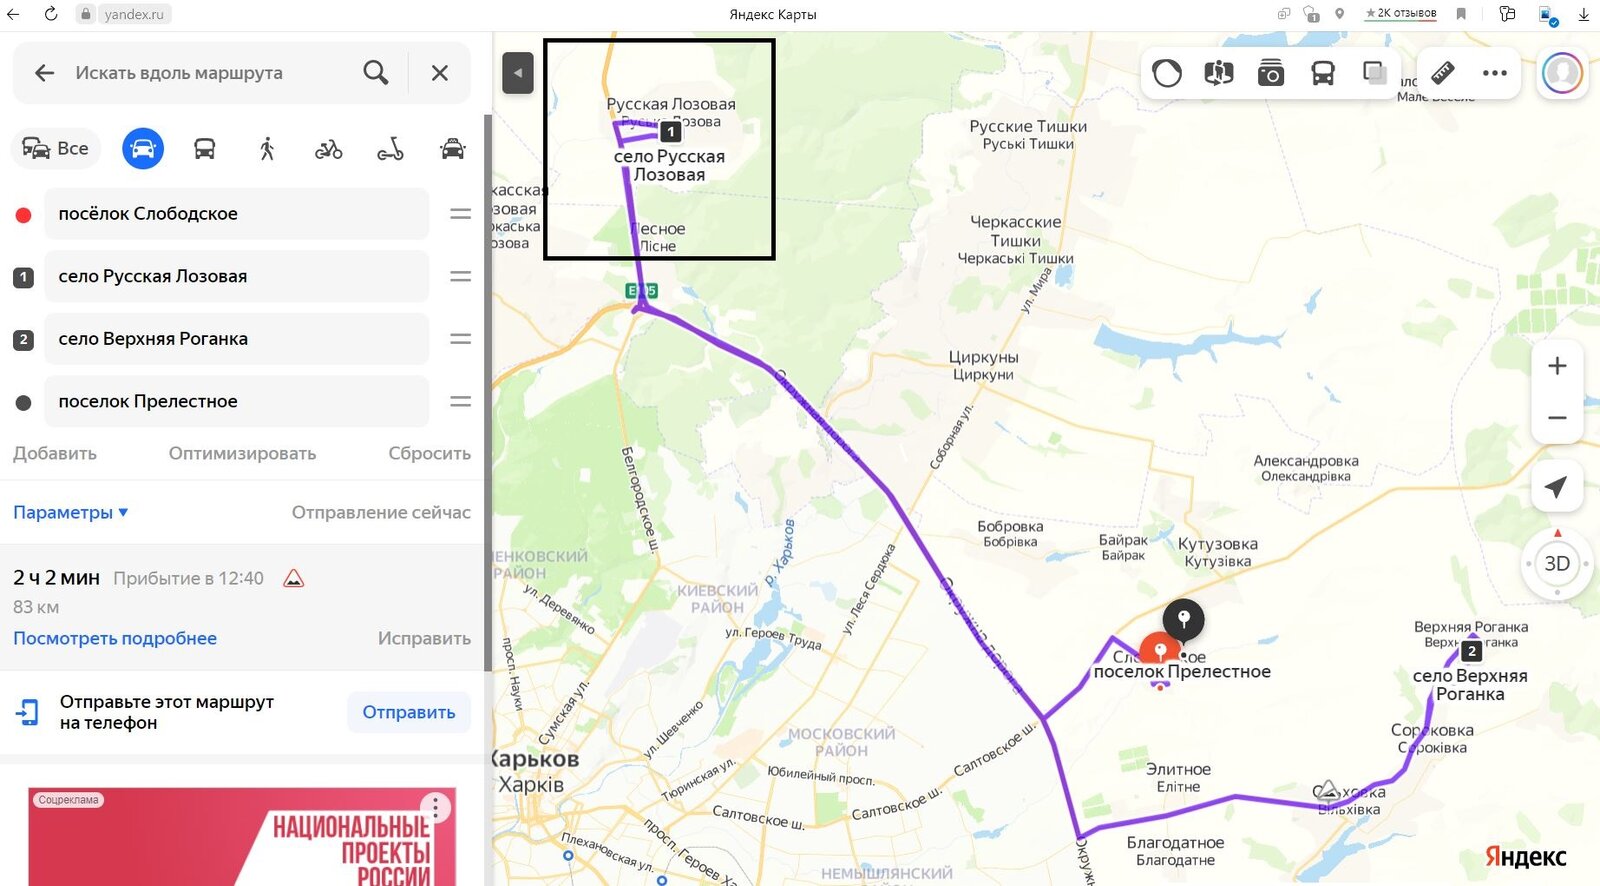Open ad options three-dot menu
The width and height of the screenshot is (1600, 886).
pos(435,806)
